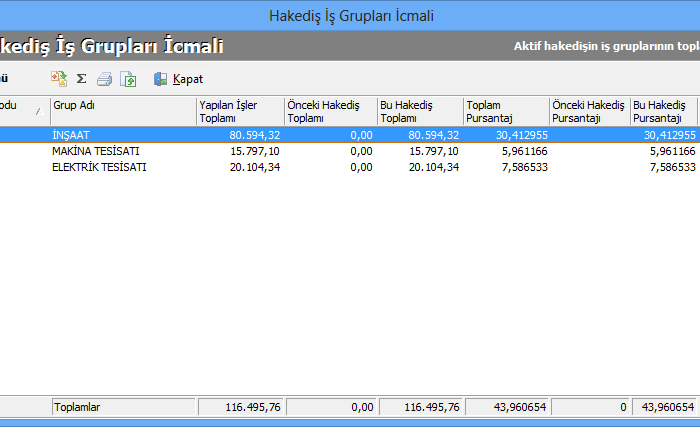Viewport: 700px width, 427px height.
Task: Click the export data icon in toolbar
Action: 59,78
